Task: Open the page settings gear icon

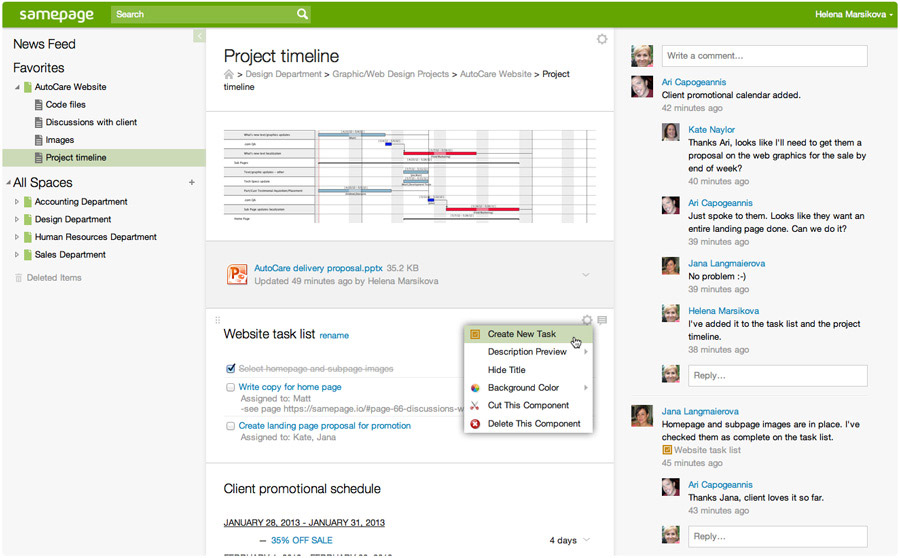Action: [602, 39]
